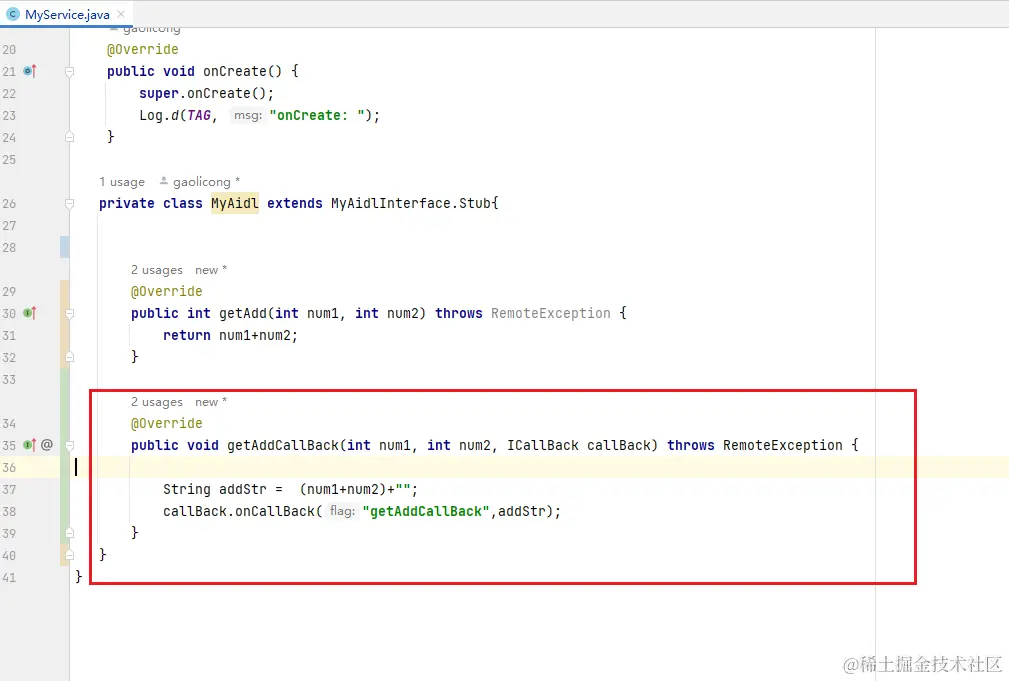The height and width of the screenshot is (681, 1009).
Task: Click the super.onCreate() call
Action: [x=207, y=93]
